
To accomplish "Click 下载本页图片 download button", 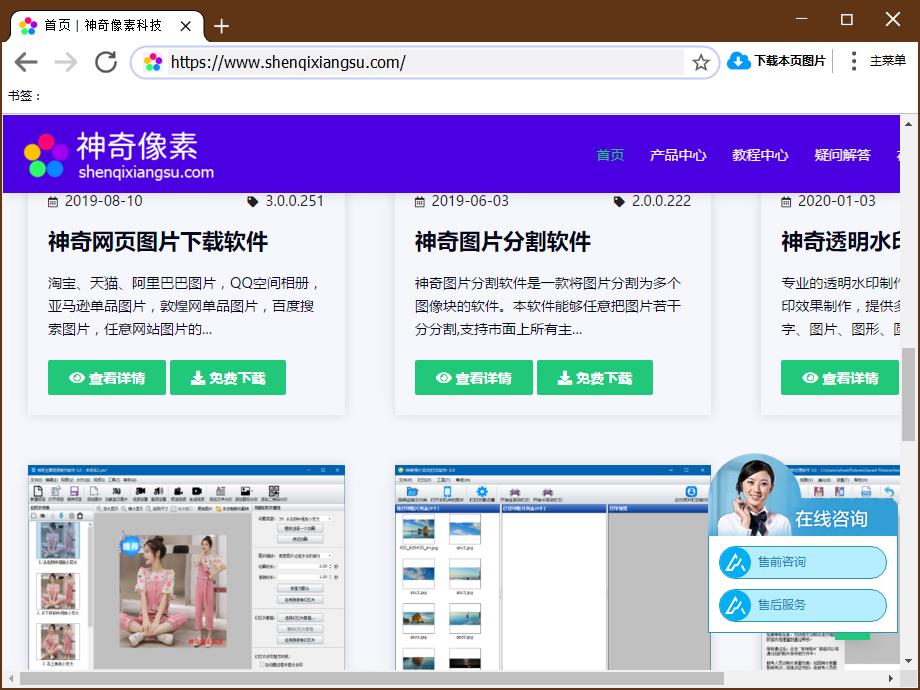I will (776, 60).
